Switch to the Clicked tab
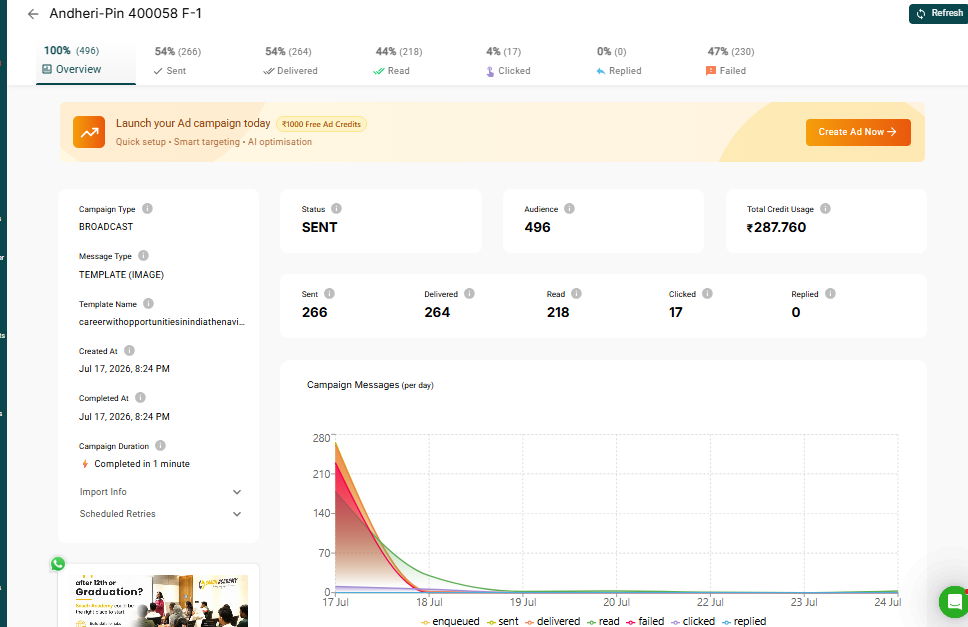This screenshot has width=968, height=627. point(508,61)
